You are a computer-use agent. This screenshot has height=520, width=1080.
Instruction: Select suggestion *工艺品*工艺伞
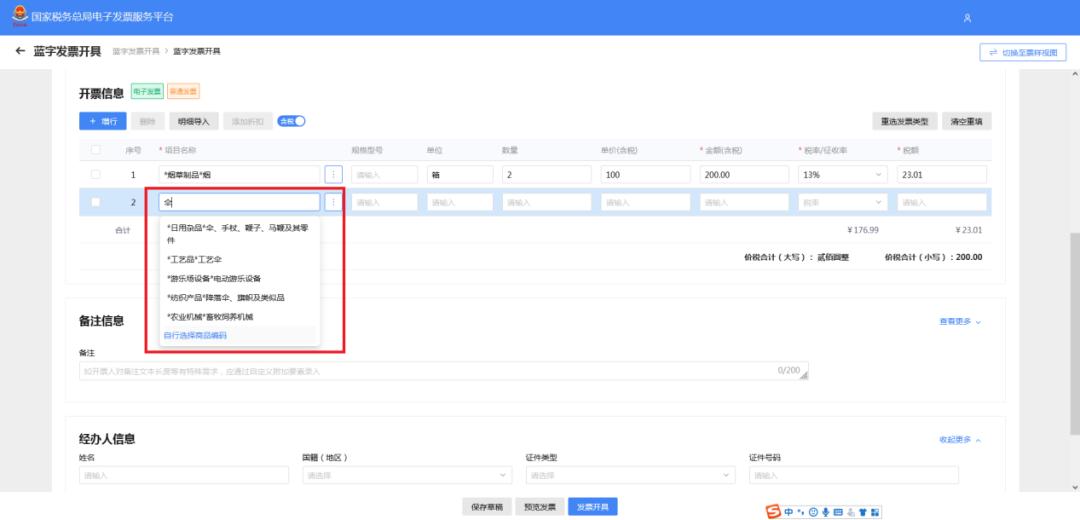[195, 259]
